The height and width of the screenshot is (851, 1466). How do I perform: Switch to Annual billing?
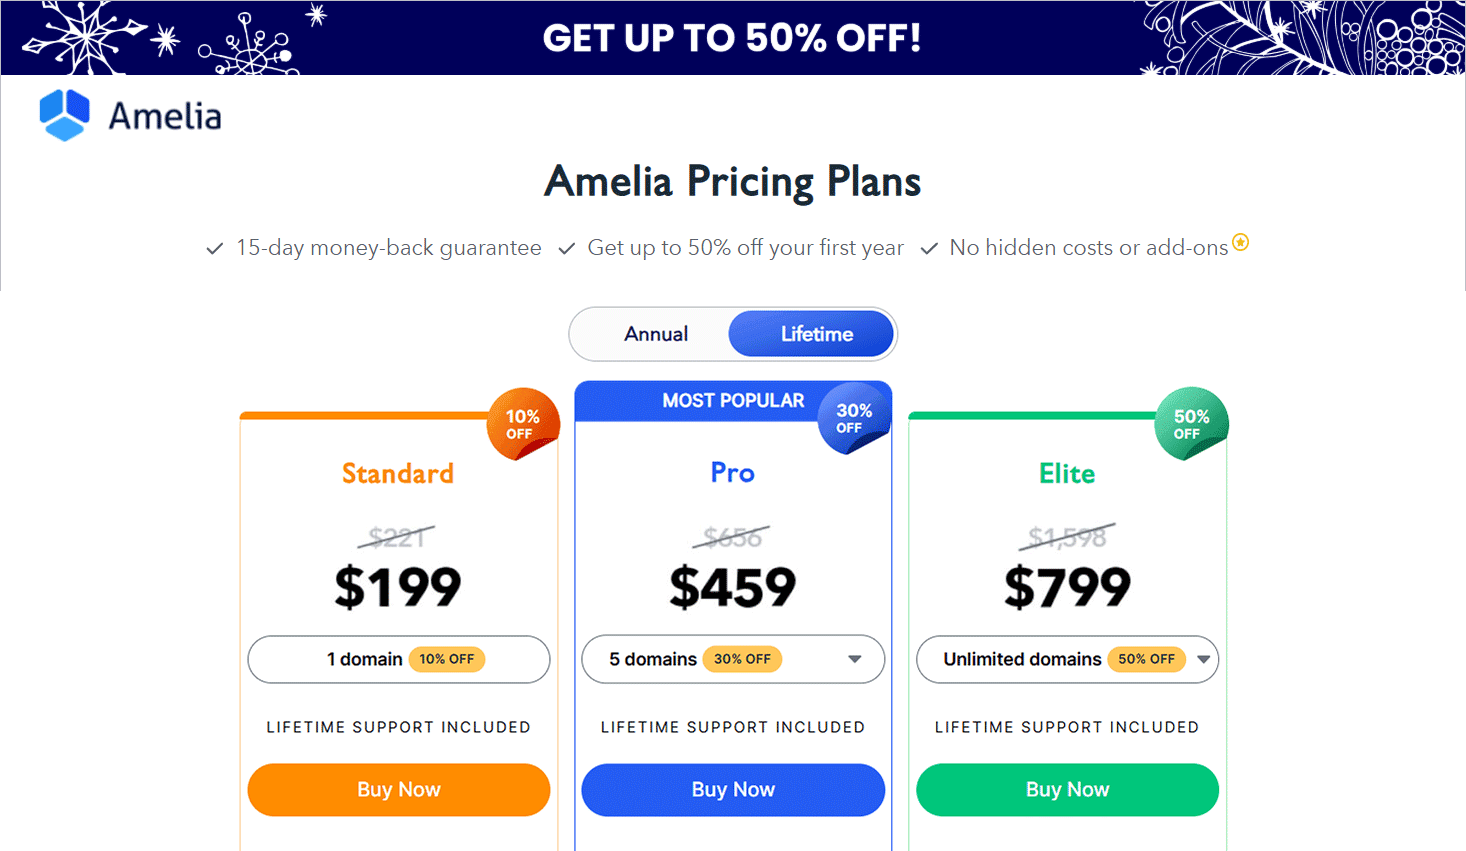(x=656, y=333)
